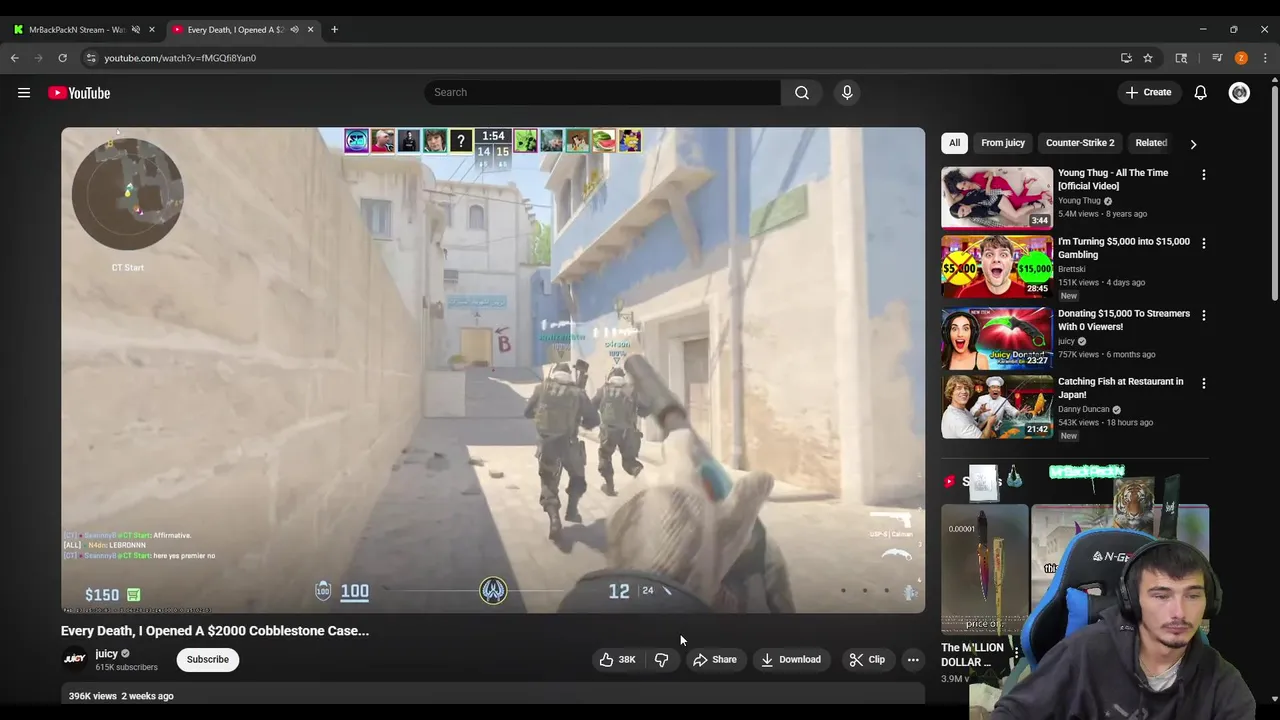The width and height of the screenshot is (1280, 720).
Task: Bookmark this page with star icon
Action: click(1148, 58)
